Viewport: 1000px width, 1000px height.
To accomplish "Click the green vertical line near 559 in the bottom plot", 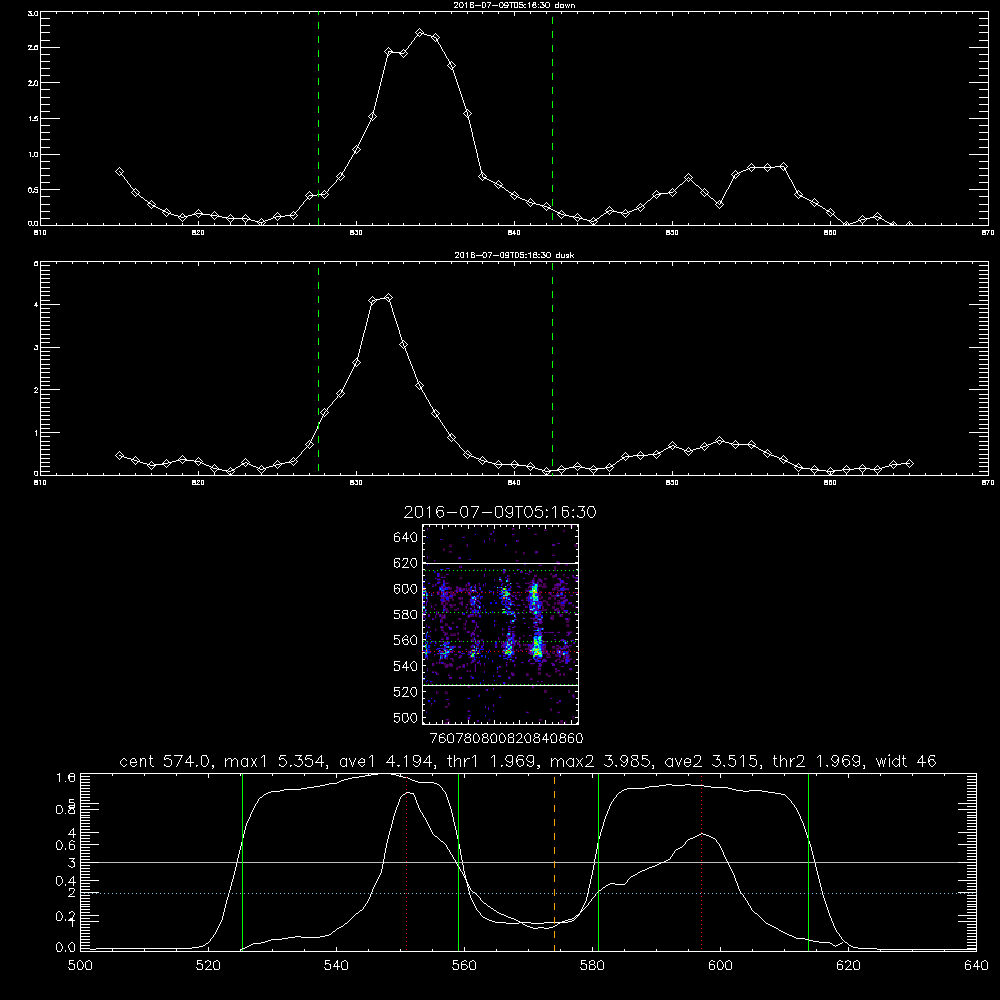I will tap(459, 862).
